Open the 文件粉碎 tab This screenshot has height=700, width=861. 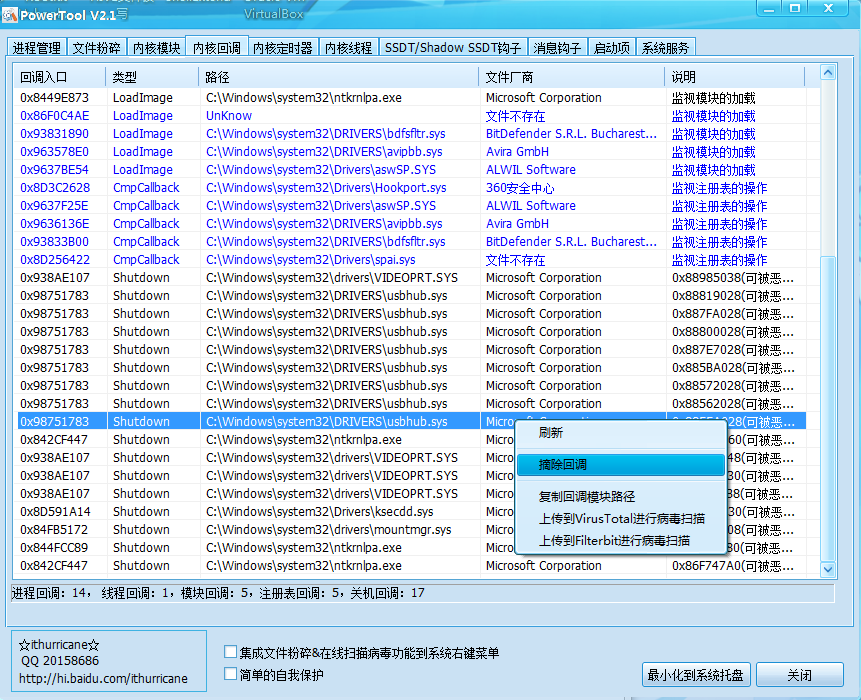tap(97, 48)
